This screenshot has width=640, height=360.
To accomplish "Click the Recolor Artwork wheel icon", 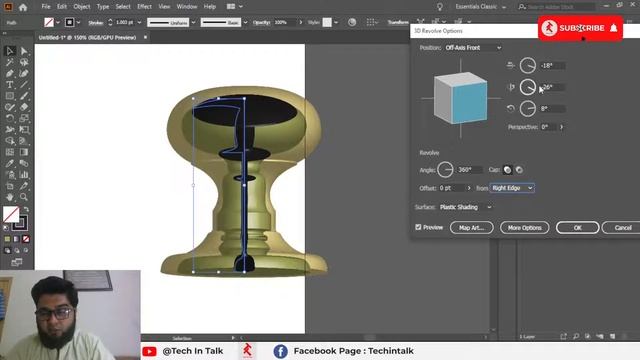I will pos(352,22).
